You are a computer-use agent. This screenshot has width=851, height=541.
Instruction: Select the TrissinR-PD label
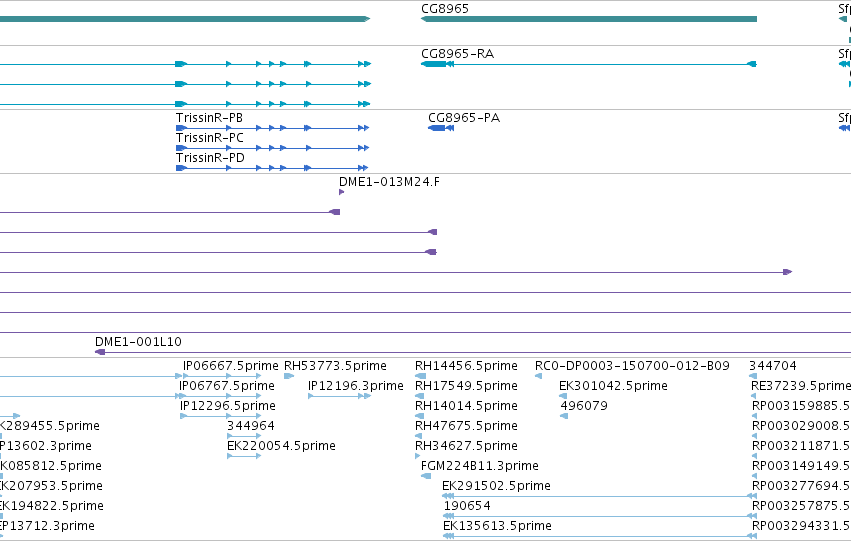(210, 158)
